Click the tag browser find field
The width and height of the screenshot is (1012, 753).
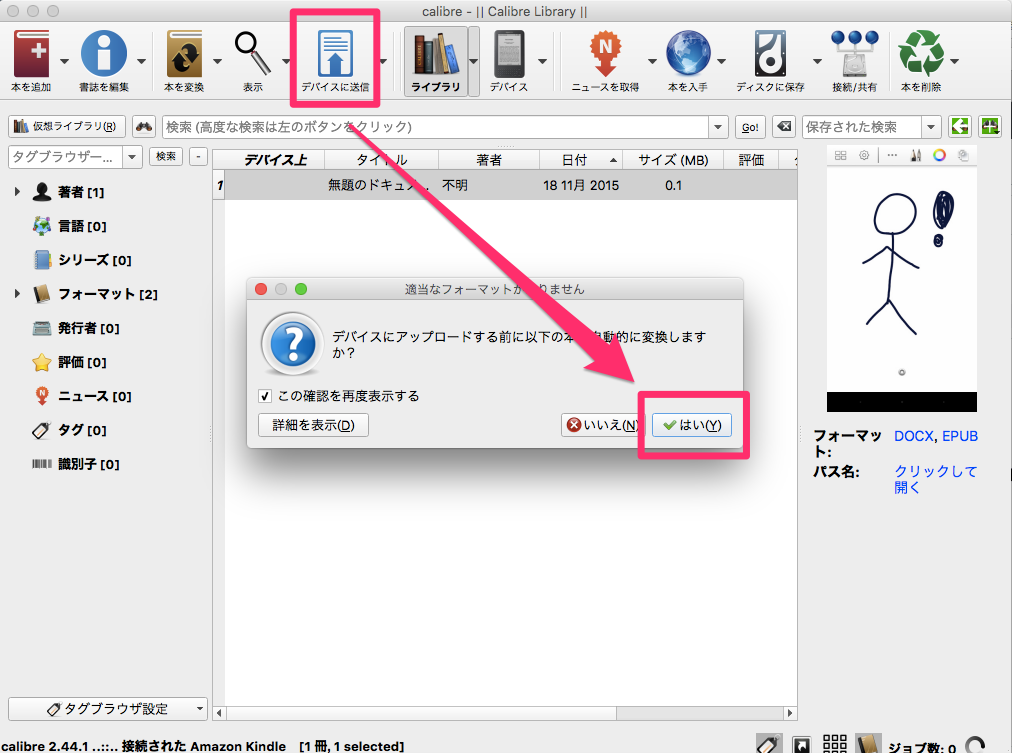pos(66,157)
